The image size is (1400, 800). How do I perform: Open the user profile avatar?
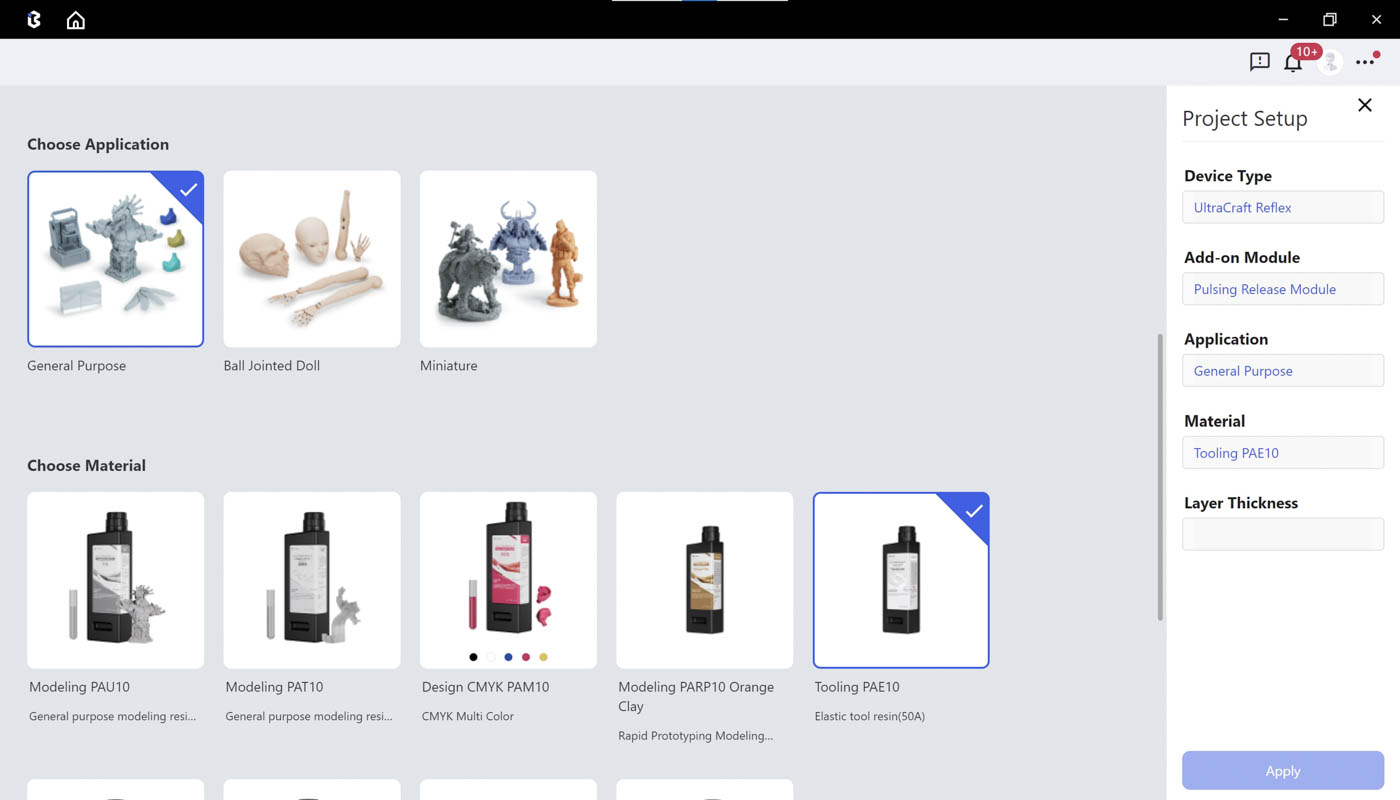pyautogui.click(x=1329, y=62)
